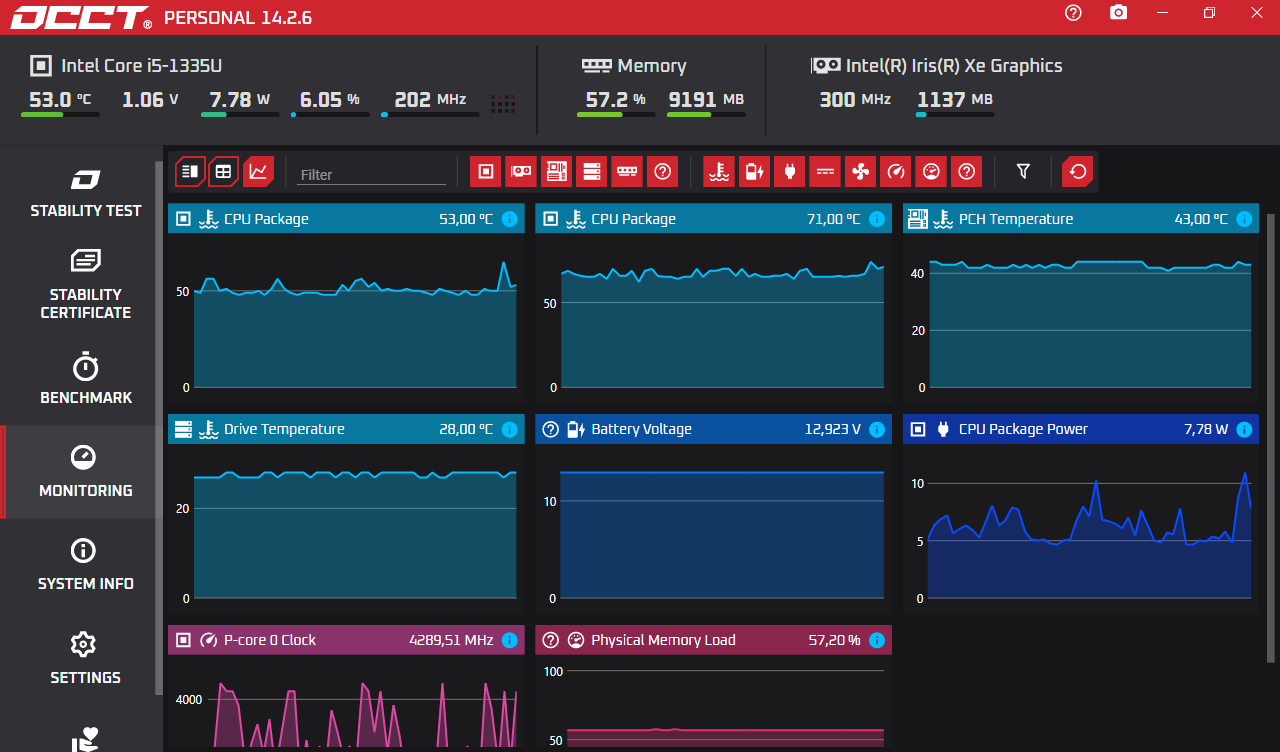The width and height of the screenshot is (1280, 752).
Task: Open info for Drive Temperature card
Action: pos(510,429)
